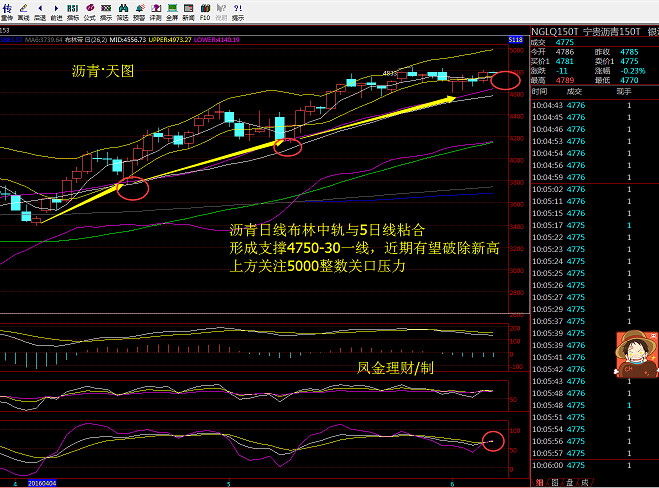
Task: Click the 提示 question mark help icon
Action: pos(237,11)
